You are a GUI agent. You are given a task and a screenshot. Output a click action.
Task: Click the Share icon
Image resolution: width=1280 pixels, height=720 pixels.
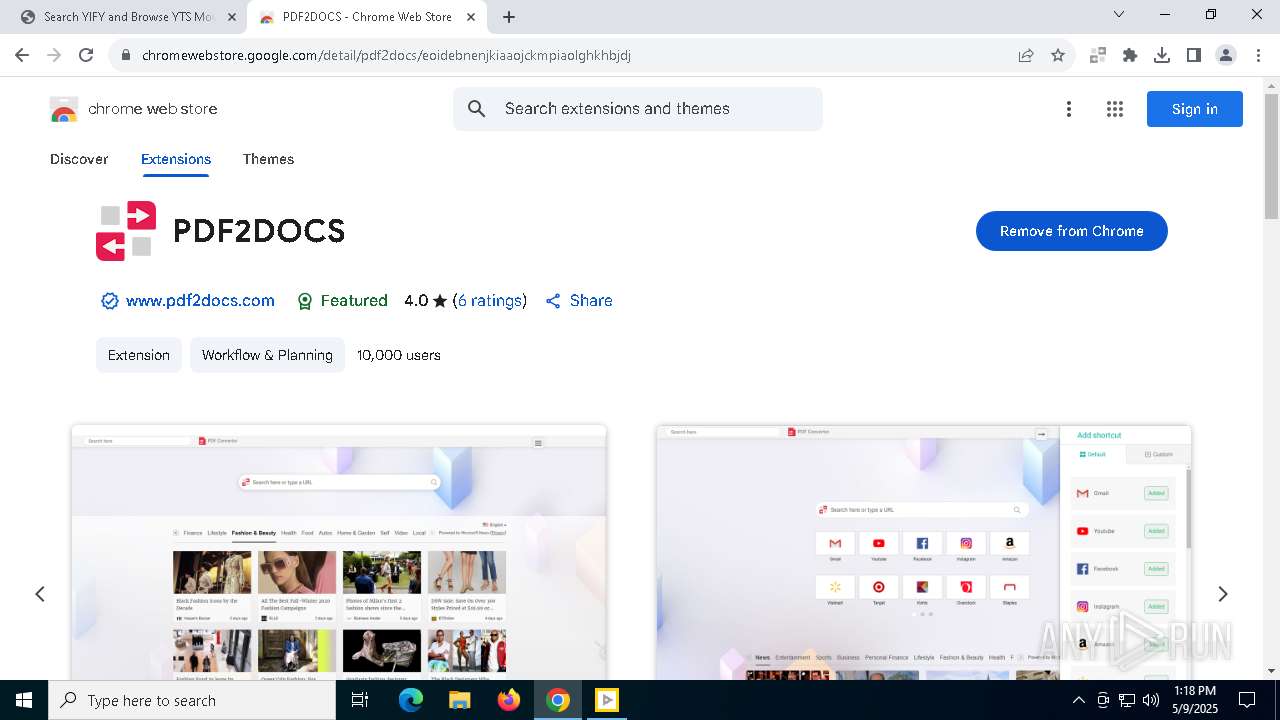(553, 301)
